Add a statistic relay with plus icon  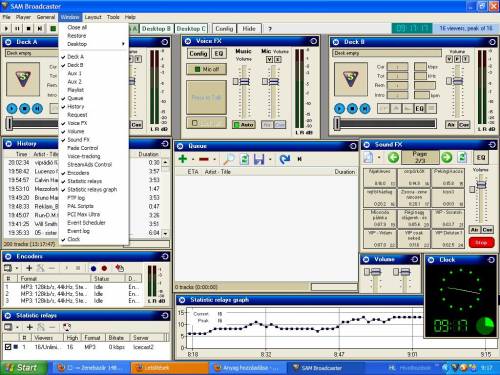pyautogui.click(x=29, y=327)
